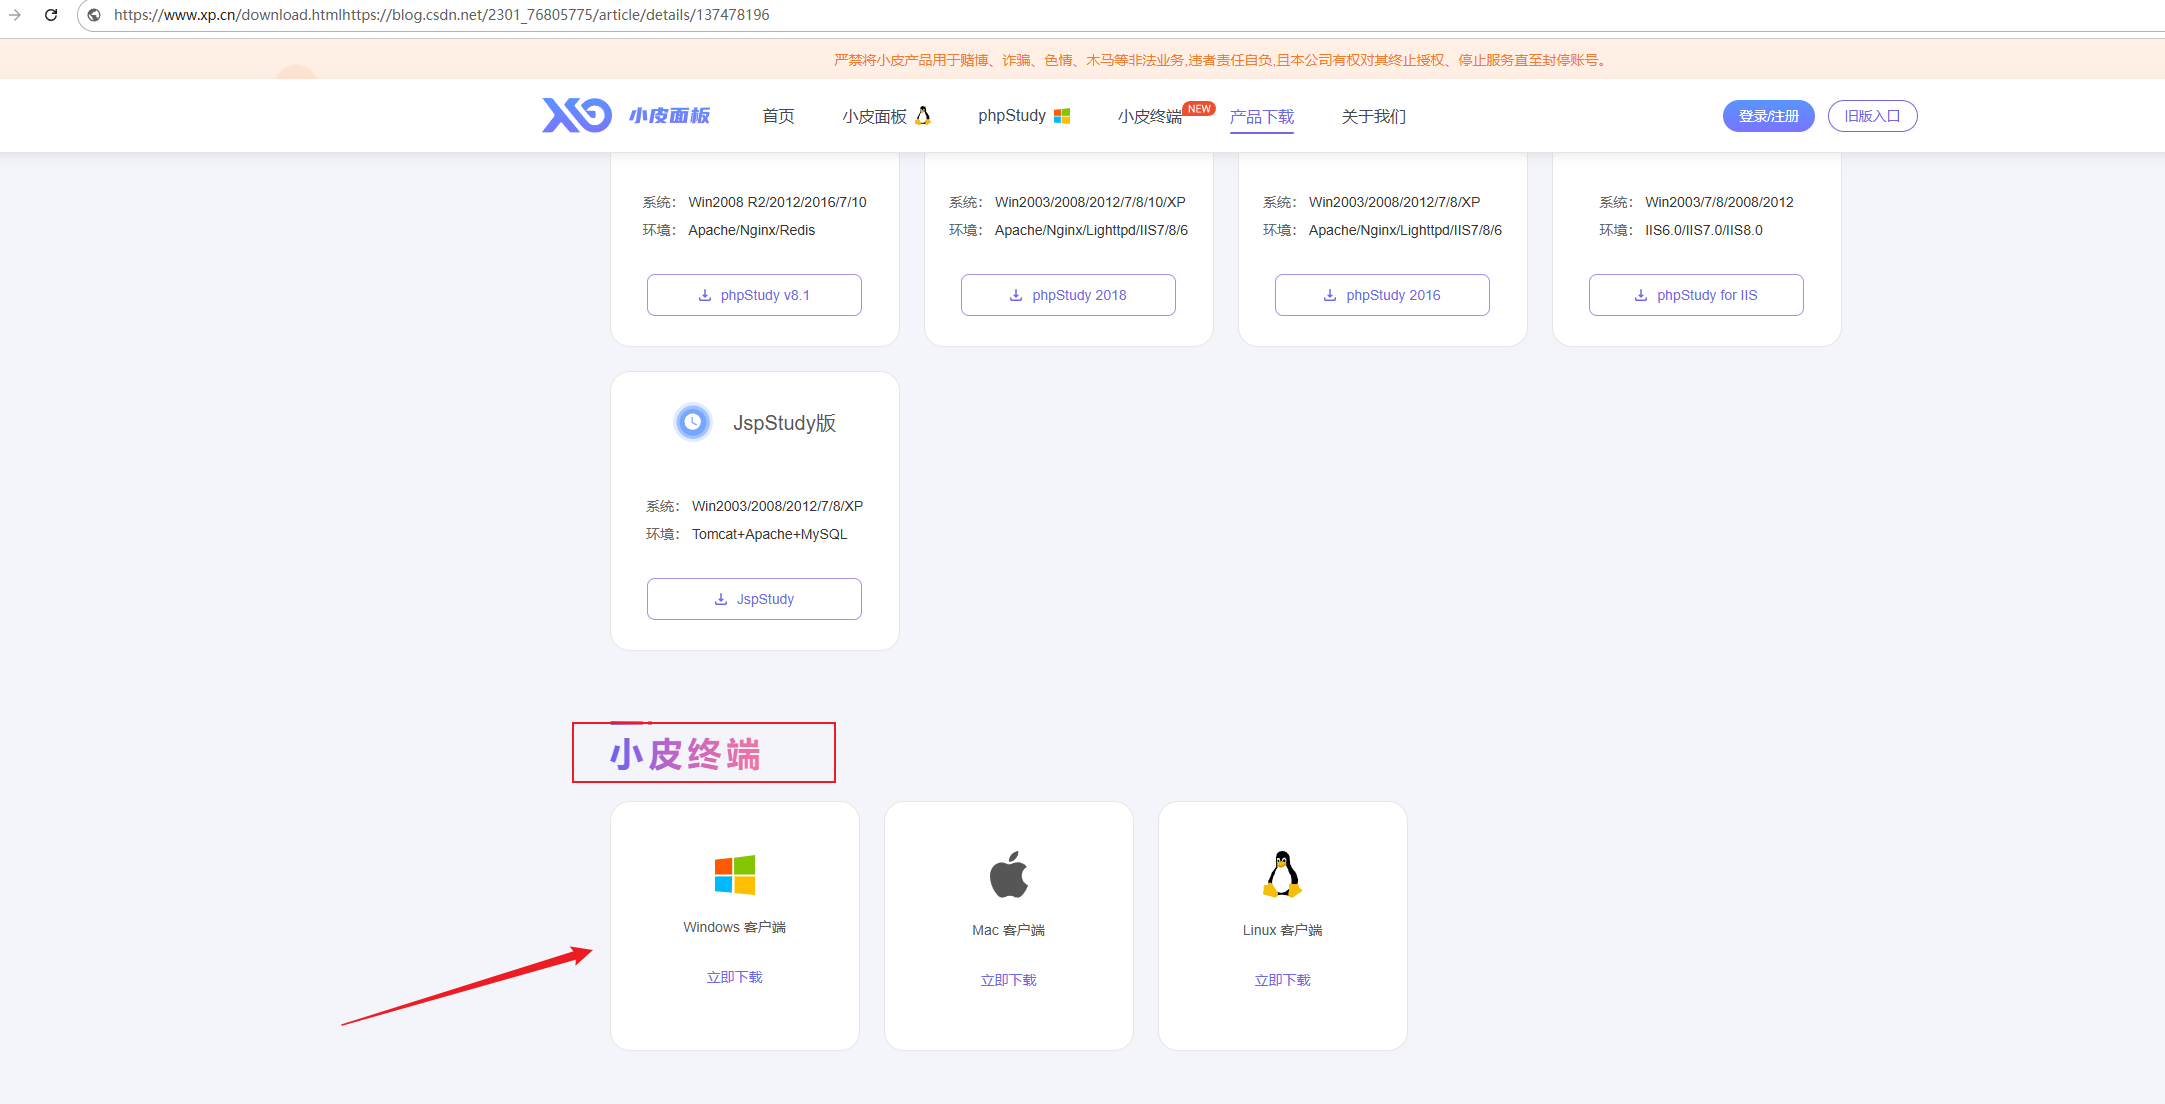Click the NEW badge on 小皮终端
2165x1104 pixels.
[1199, 107]
